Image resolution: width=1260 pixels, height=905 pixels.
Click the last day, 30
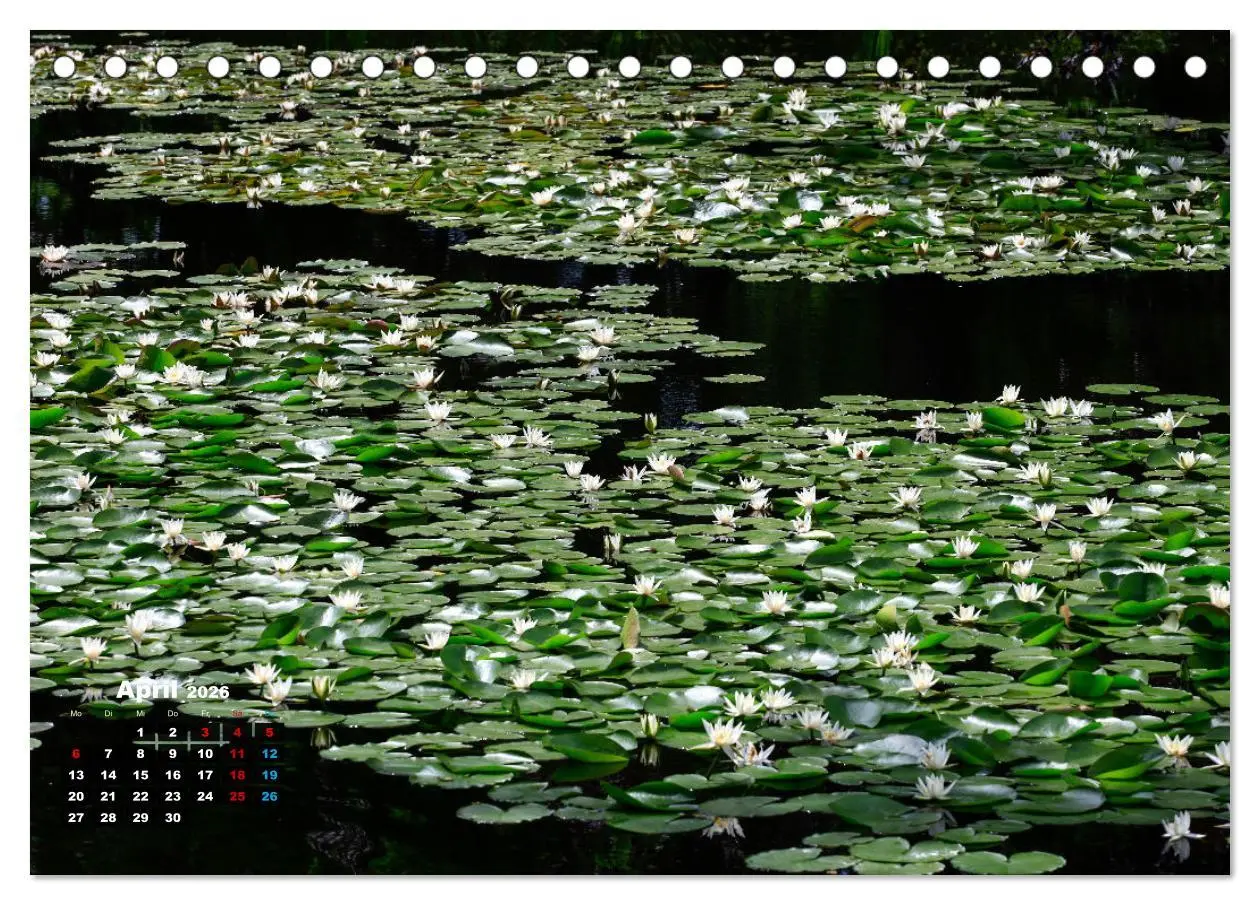pyautogui.click(x=173, y=818)
